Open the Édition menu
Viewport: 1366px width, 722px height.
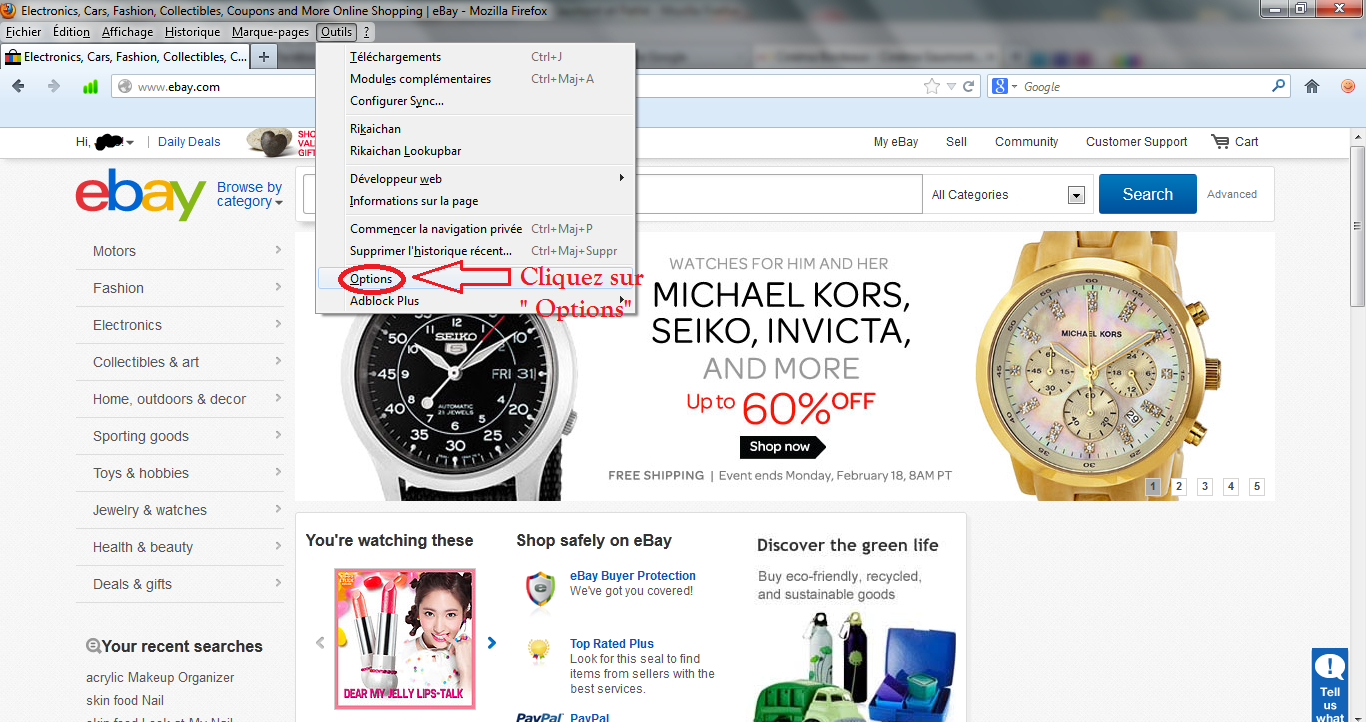pyautogui.click(x=71, y=32)
